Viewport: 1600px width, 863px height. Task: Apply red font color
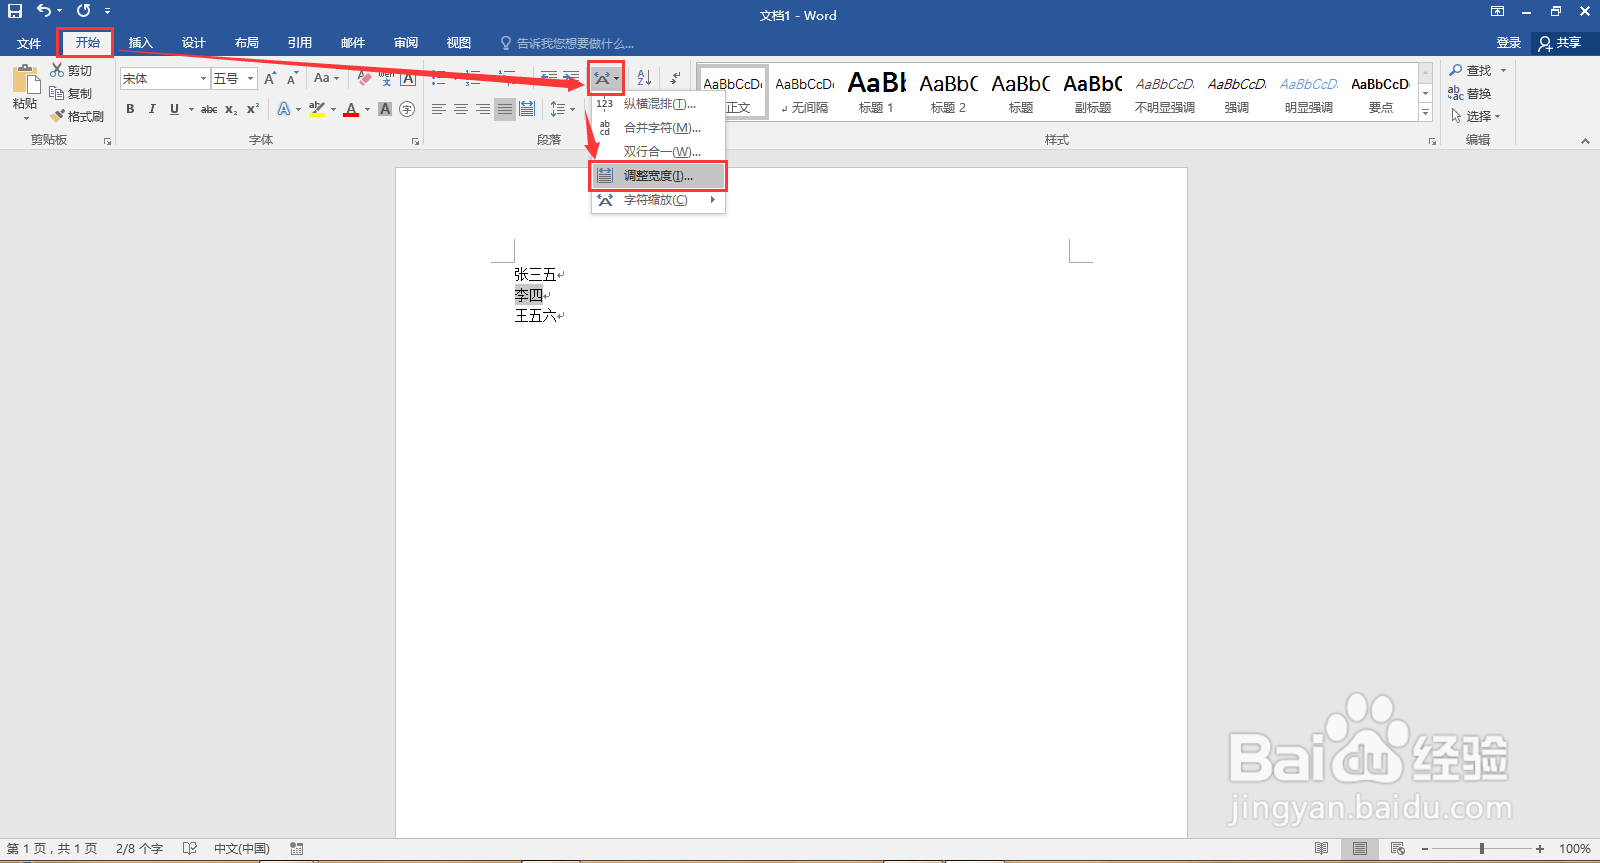[x=351, y=109]
